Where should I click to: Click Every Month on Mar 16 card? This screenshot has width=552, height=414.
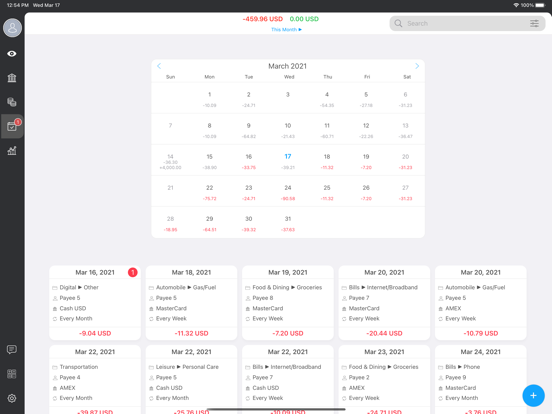coord(76,319)
